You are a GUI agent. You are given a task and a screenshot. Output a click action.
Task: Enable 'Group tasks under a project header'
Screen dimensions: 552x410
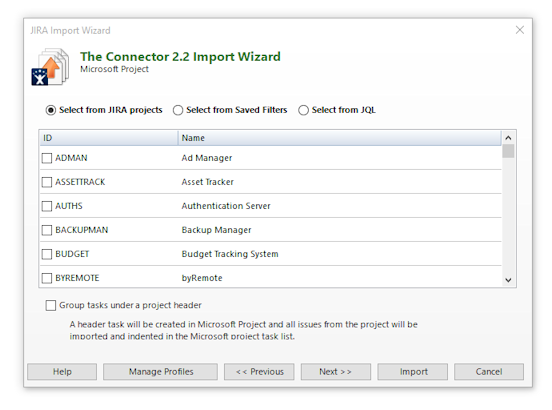[51, 305]
